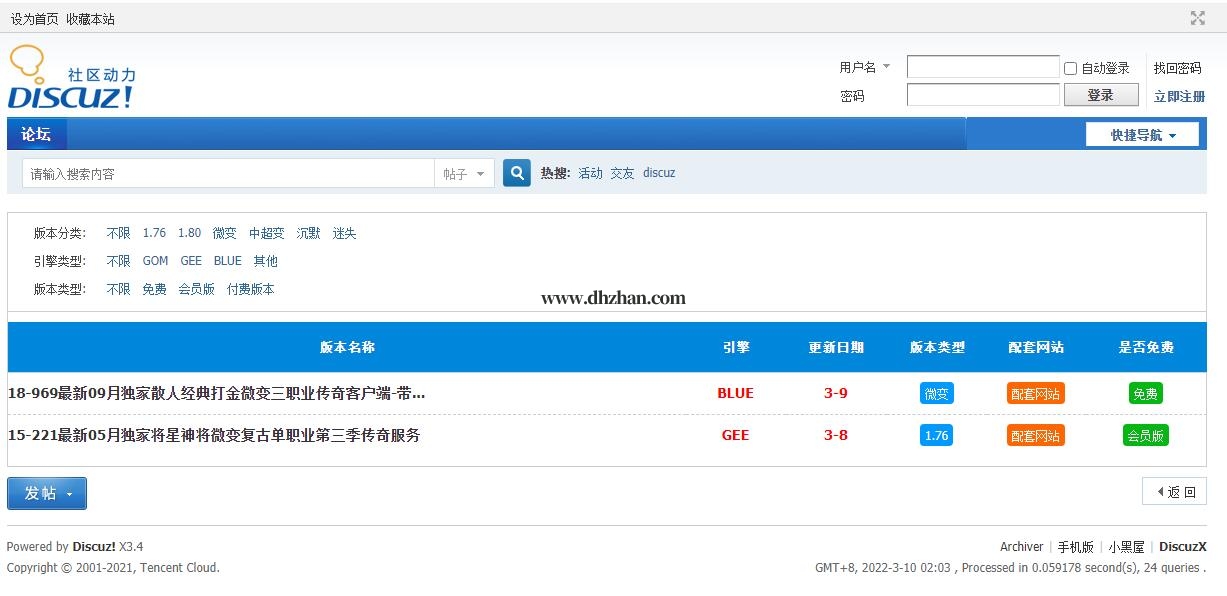Image resolution: width=1227 pixels, height=596 pixels.
Task: Open the 立即注册 link
Action: [x=1179, y=96]
